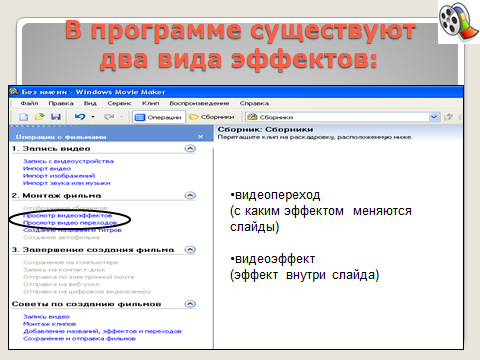Open the Файл menu
The width and height of the screenshot is (480, 360).
click(x=29, y=104)
